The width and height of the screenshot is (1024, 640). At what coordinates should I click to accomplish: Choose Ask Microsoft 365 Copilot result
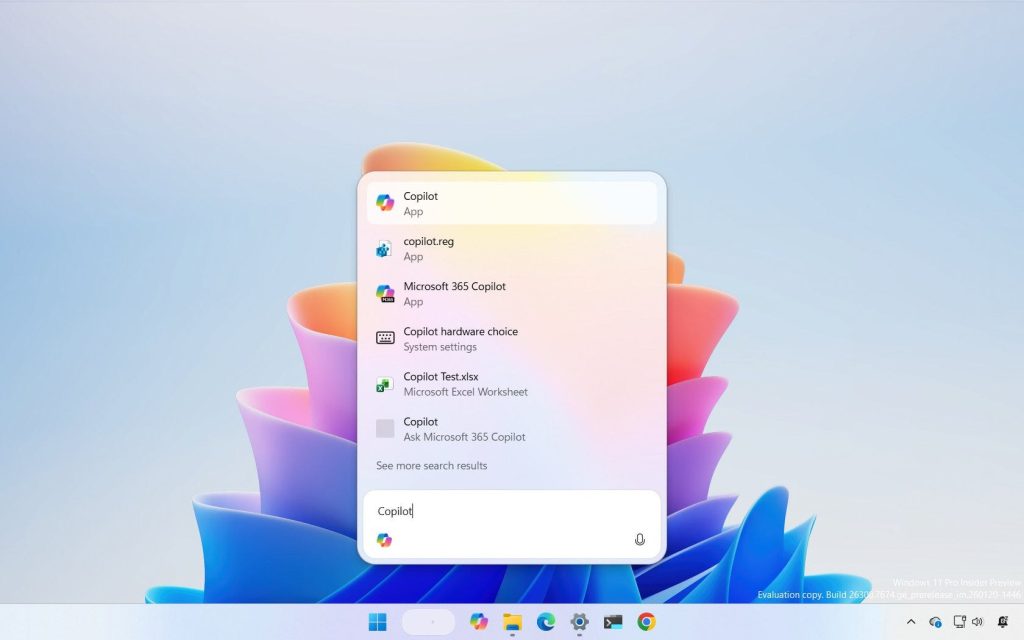tap(512, 428)
